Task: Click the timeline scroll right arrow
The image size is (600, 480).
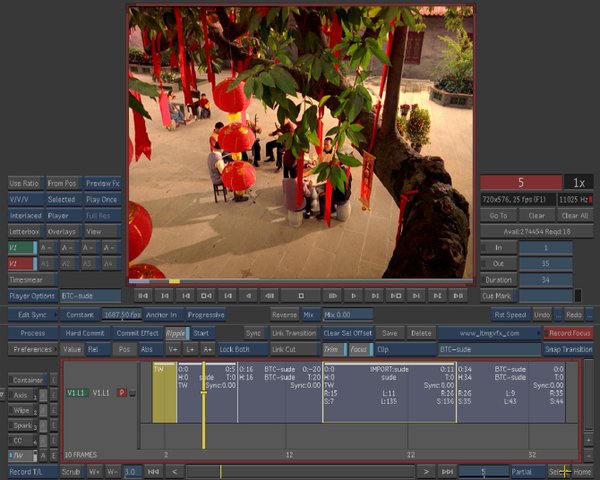Action: [x=427, y=471]
